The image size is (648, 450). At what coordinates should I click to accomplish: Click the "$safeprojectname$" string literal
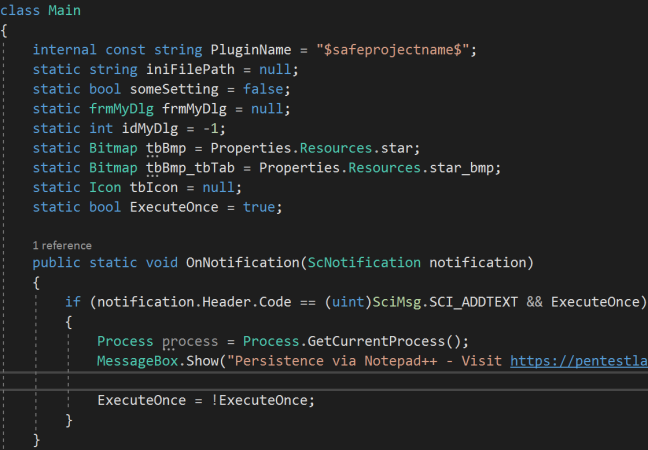point(393,50)
